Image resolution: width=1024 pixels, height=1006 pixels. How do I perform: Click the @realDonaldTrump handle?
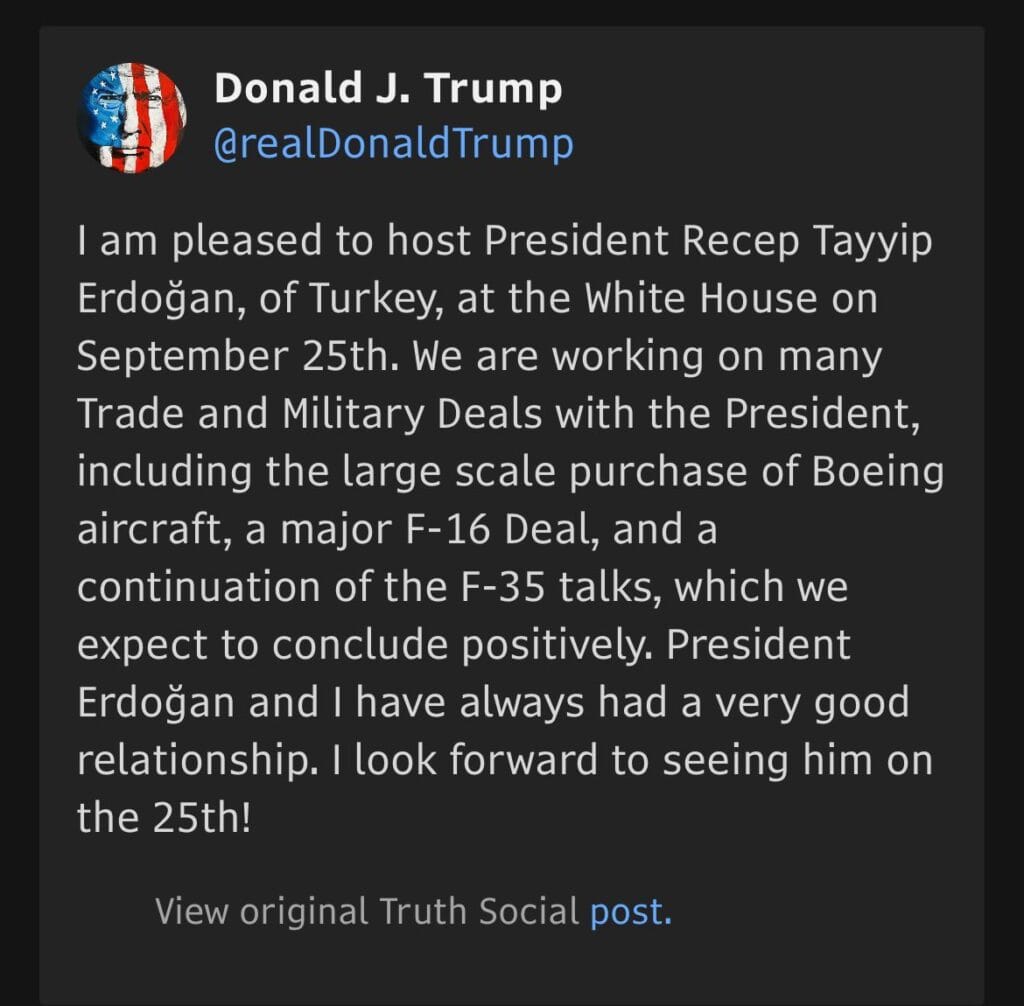point(394,144)
